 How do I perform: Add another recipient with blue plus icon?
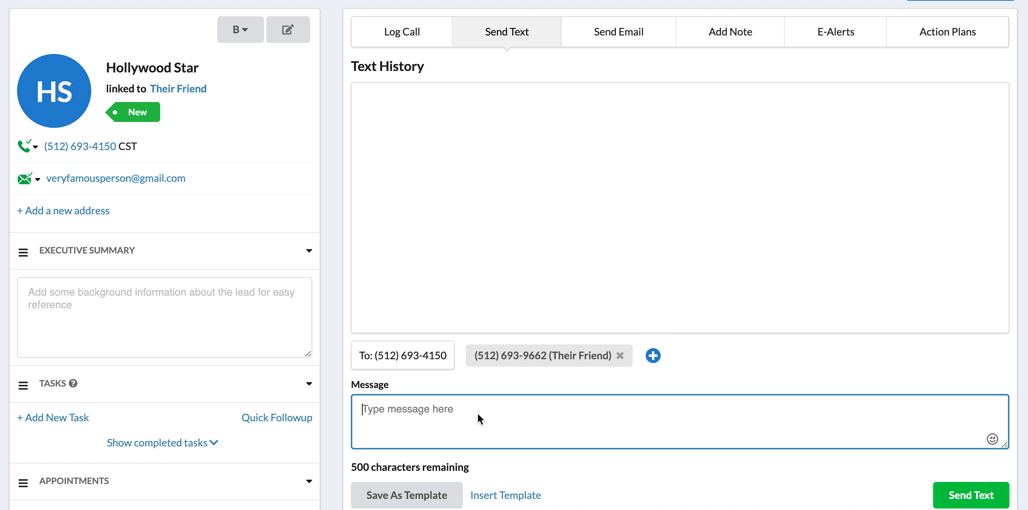click(x=653, y=356)
